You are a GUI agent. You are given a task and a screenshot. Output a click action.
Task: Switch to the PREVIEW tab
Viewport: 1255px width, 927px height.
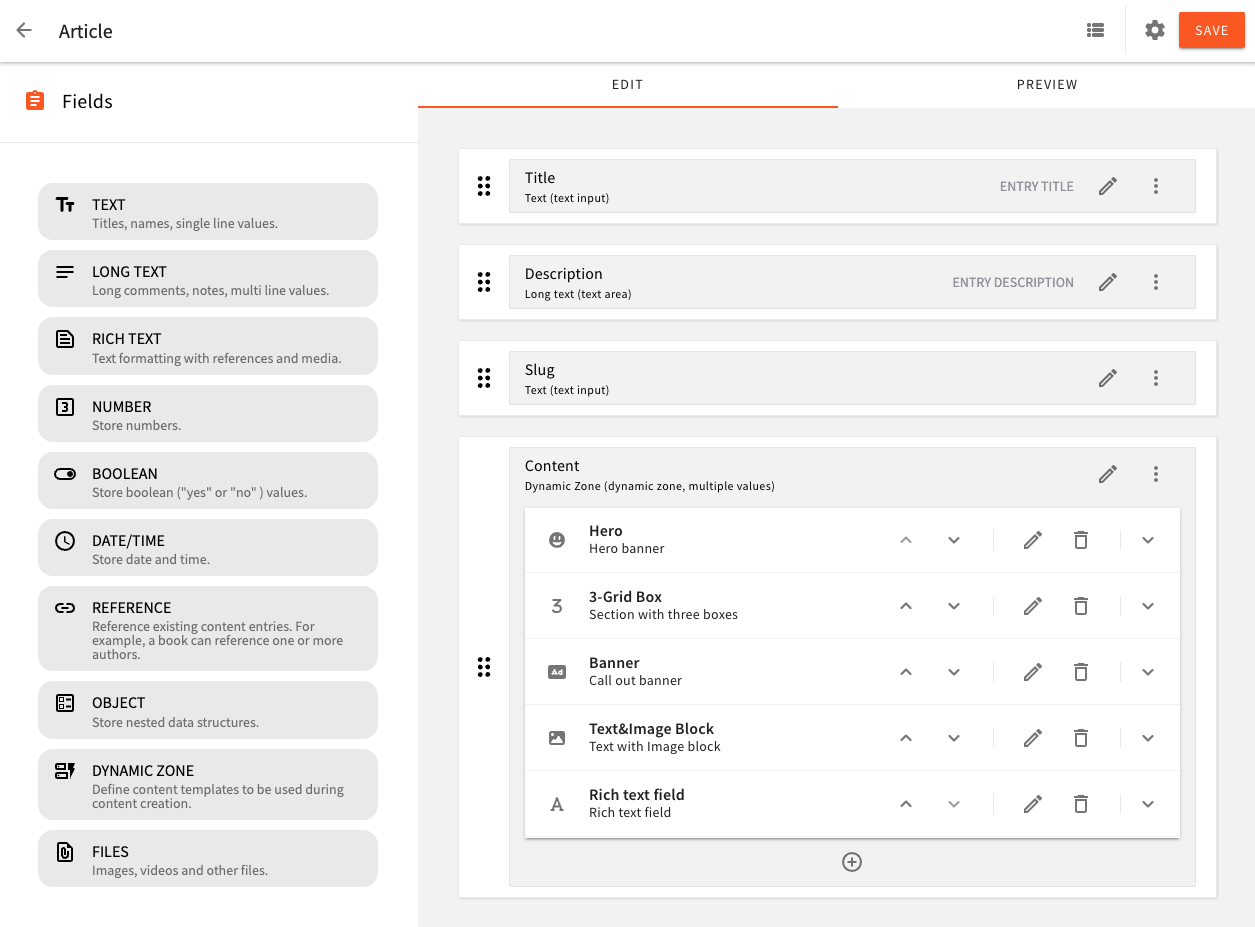tap(1047, 85)
